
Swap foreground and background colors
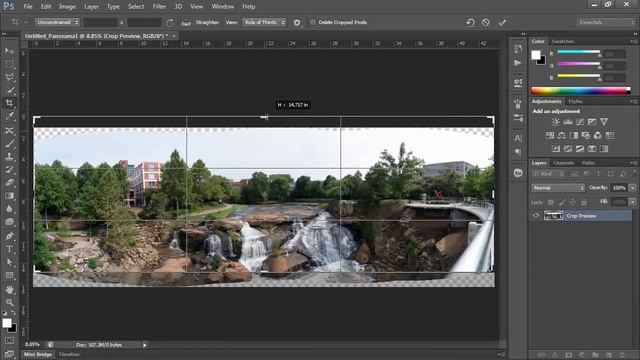pos(13,313)
